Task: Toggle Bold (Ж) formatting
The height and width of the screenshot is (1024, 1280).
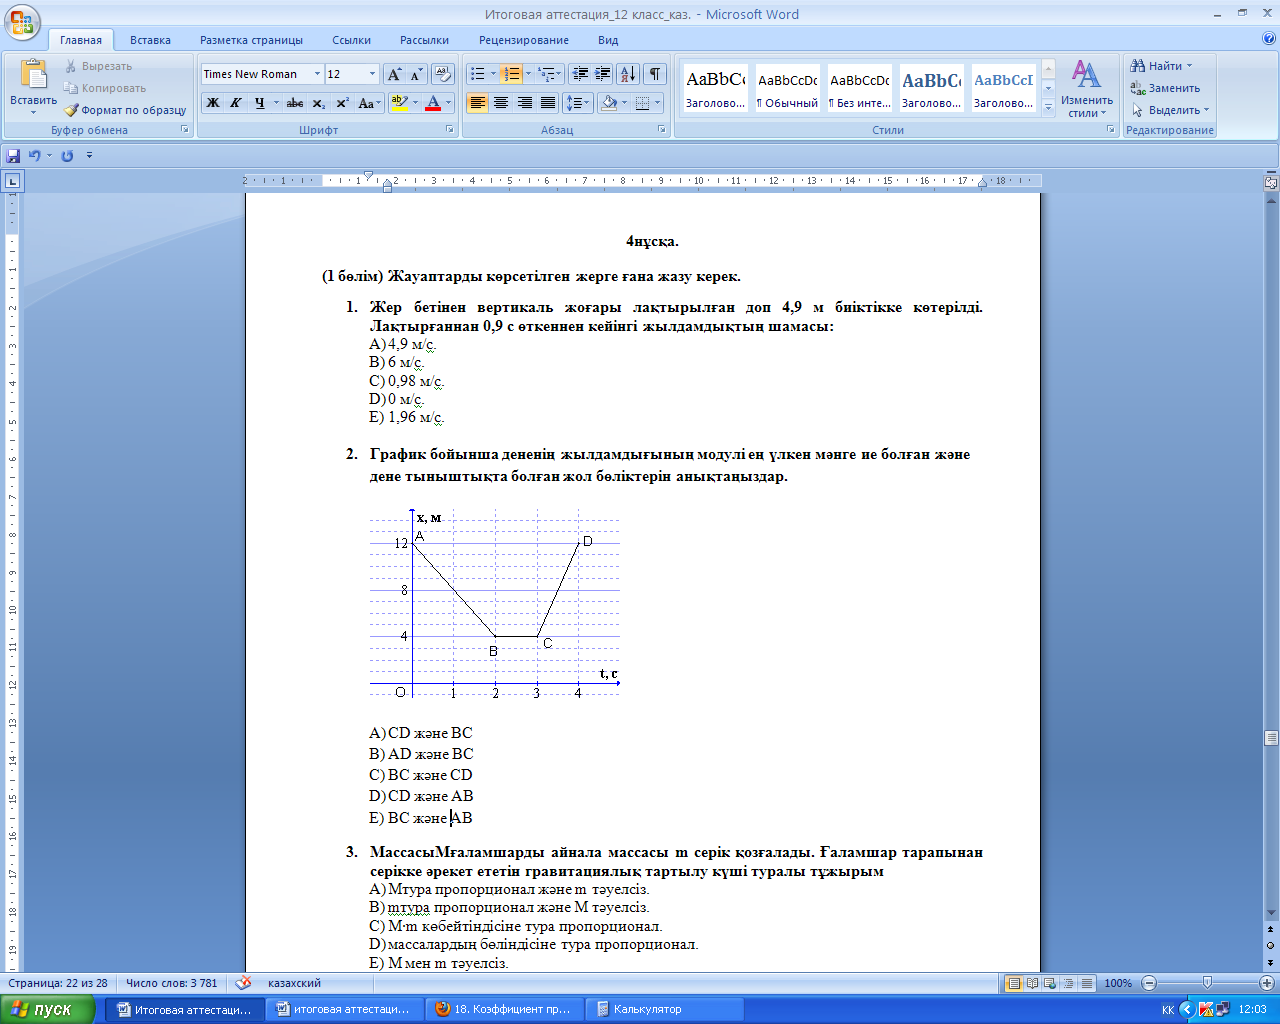Action: pos(213,103)
